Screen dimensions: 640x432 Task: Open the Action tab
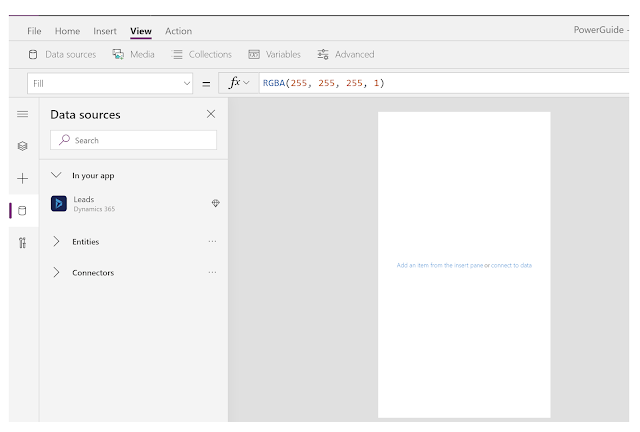[x=178, y=31]
